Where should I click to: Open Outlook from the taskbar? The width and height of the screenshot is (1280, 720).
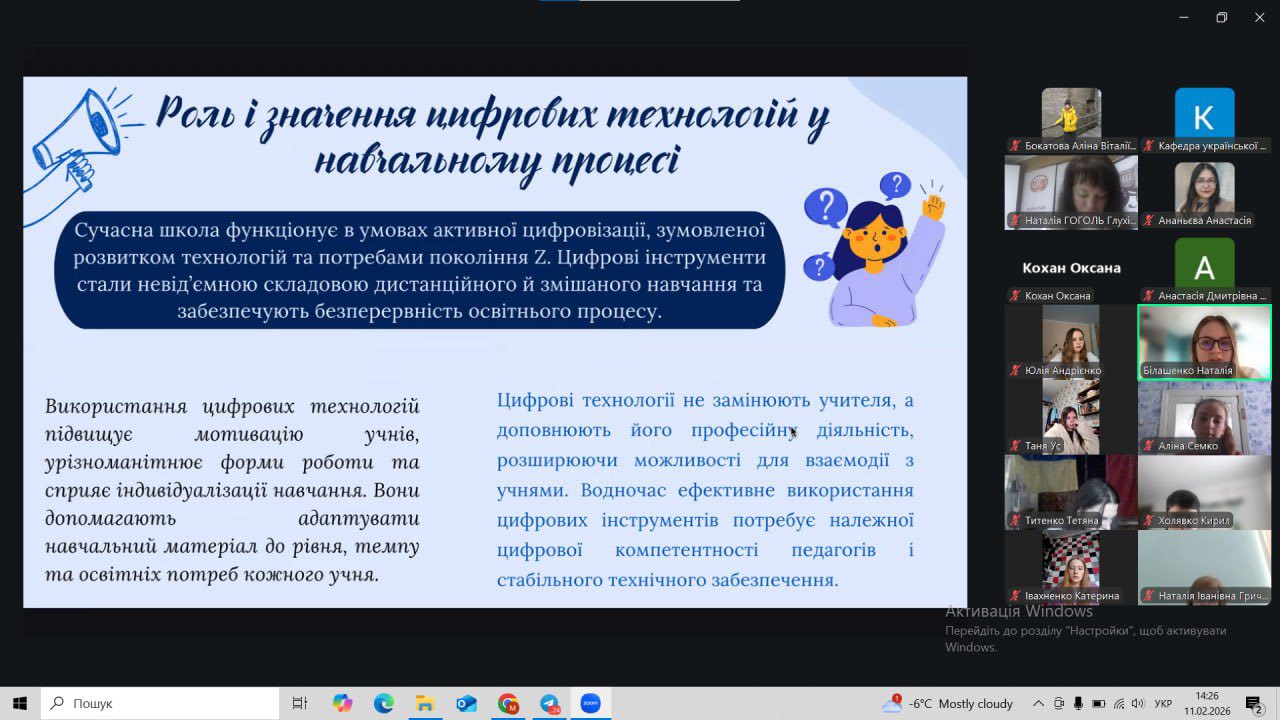(466, 703)
